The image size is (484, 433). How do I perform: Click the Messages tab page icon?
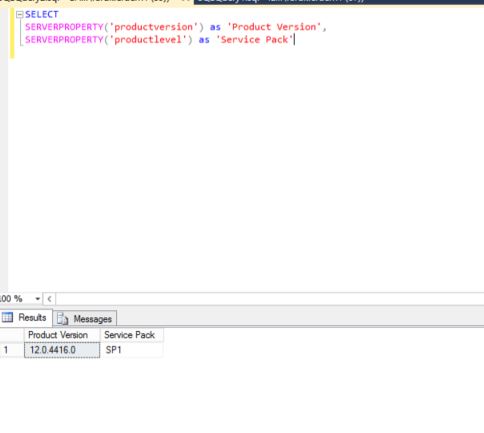62,319
